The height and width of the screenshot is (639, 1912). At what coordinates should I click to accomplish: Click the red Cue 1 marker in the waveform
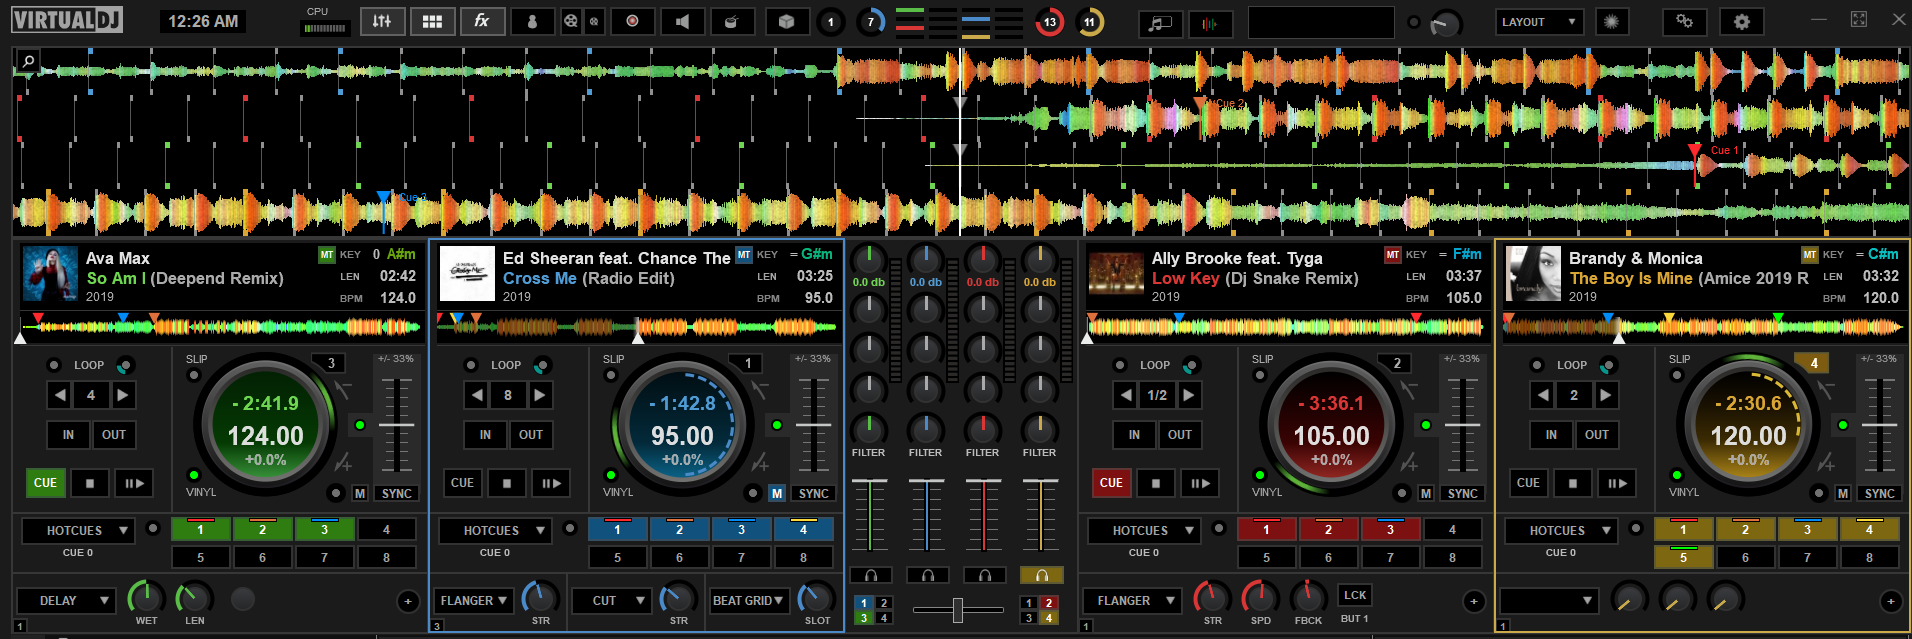[1694, 150]
